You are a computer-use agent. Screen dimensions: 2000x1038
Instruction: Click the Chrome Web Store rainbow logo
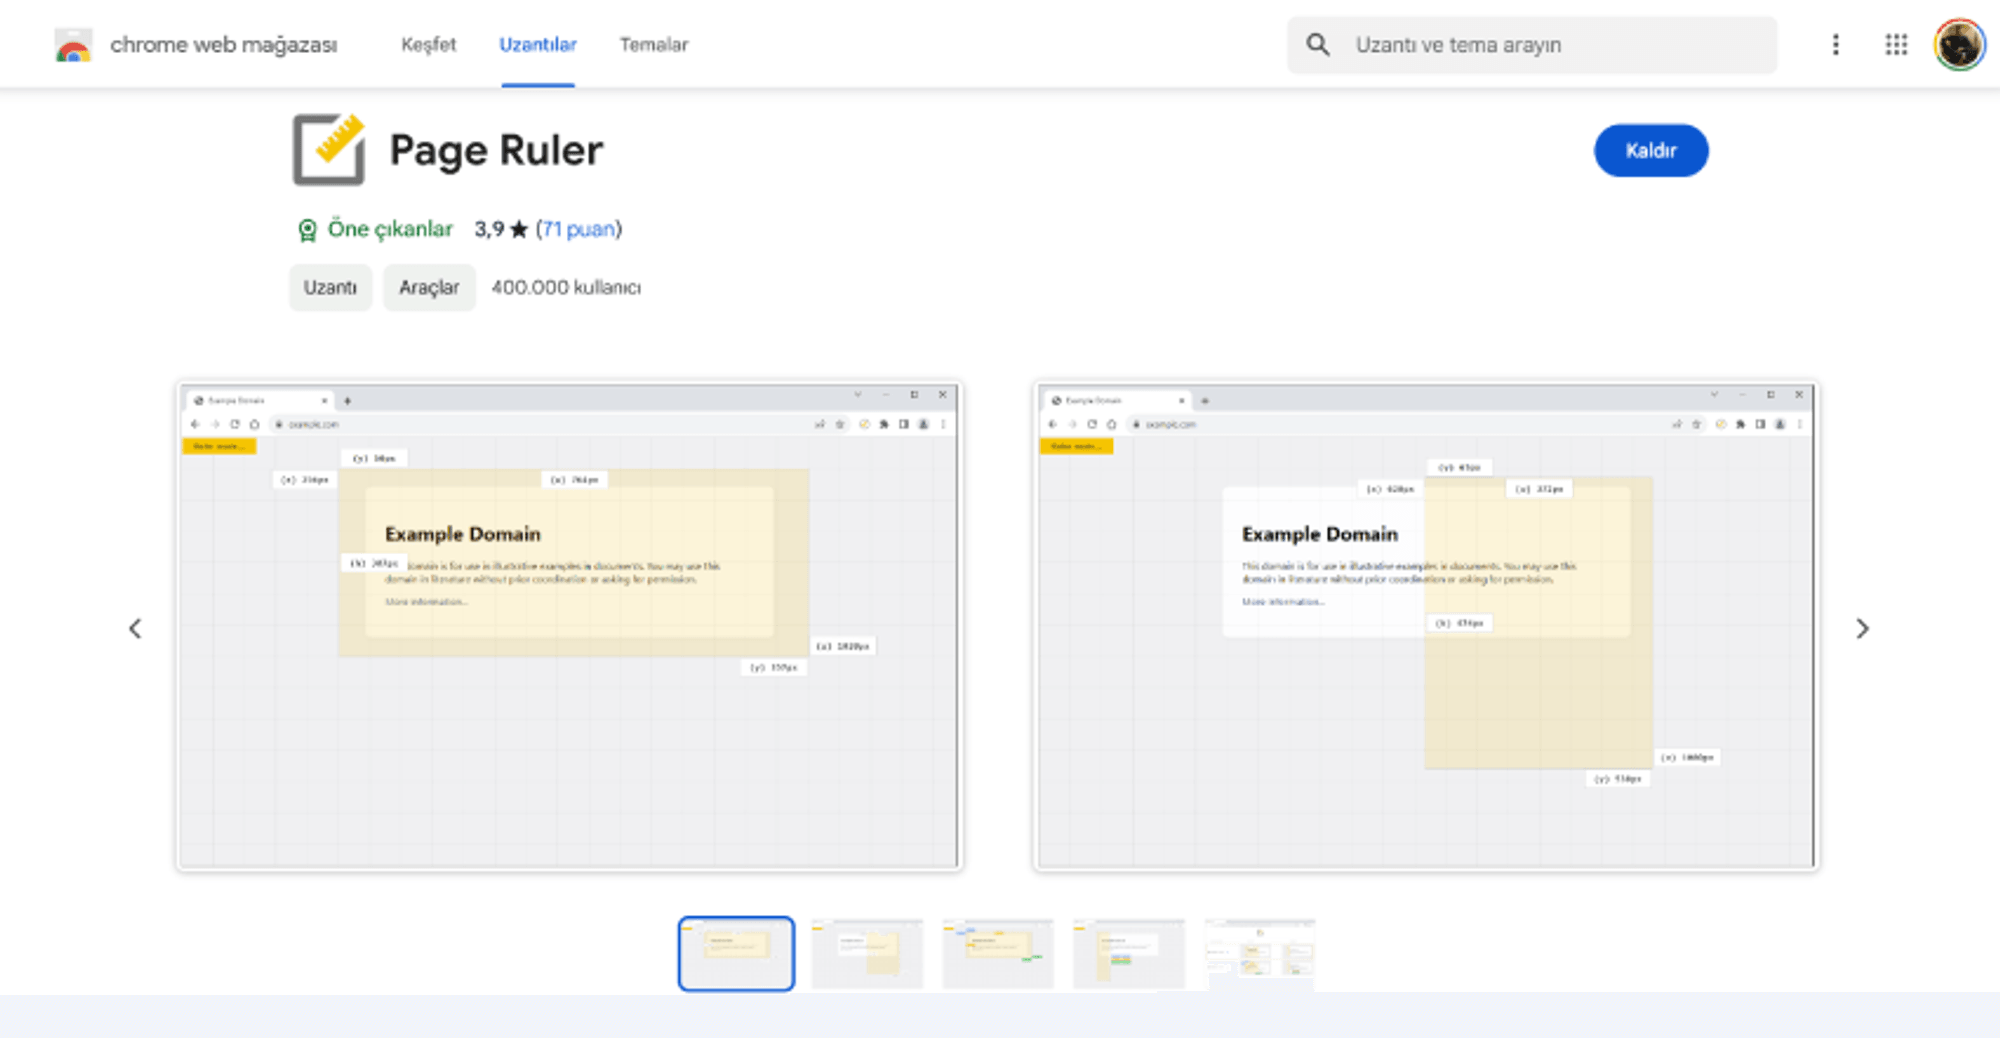pyautogui.click(x=73, y=46)
